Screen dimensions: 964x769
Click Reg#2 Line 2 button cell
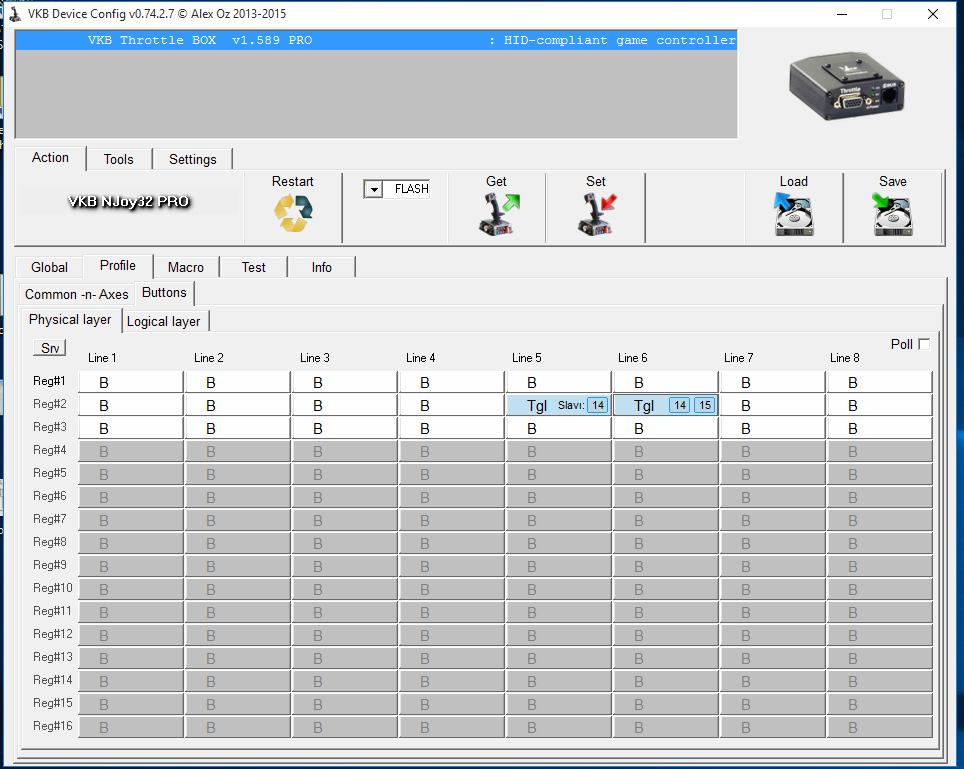coord(237,406)
